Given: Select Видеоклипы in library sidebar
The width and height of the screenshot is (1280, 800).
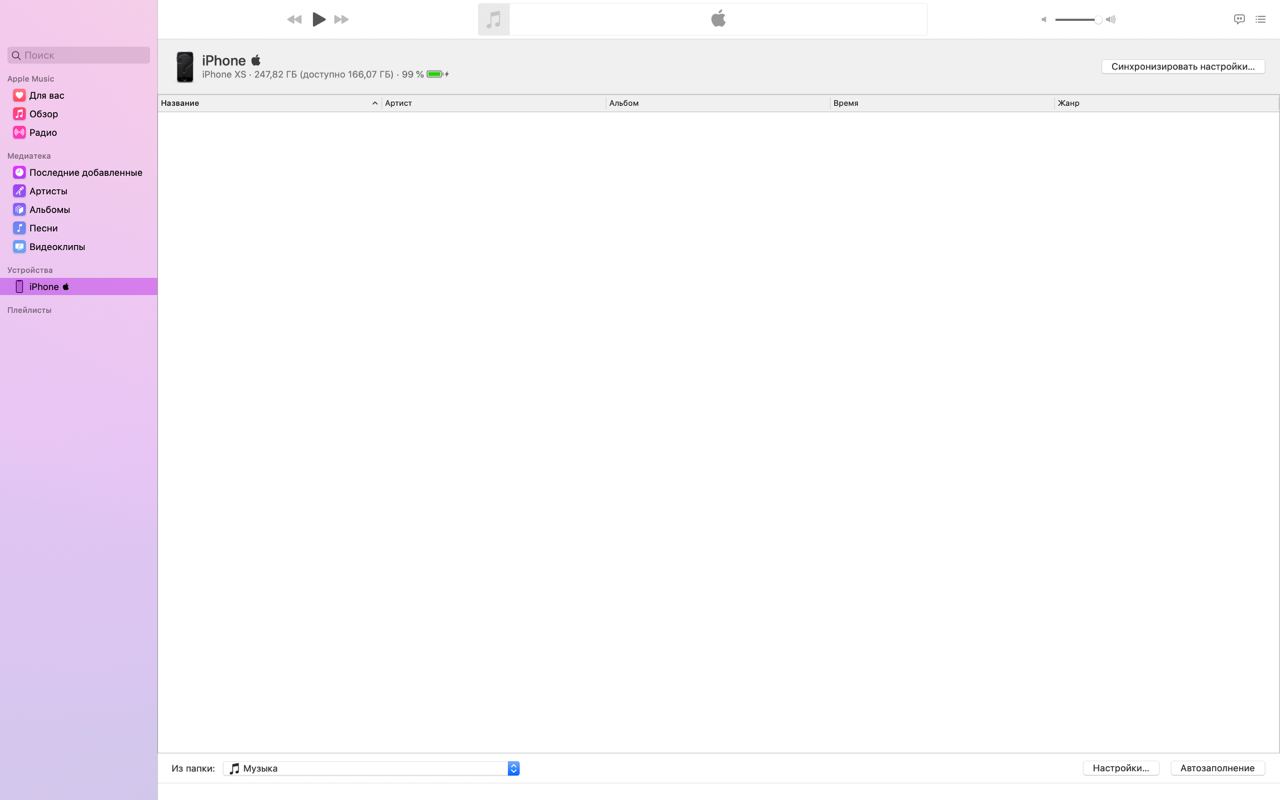Looking at the screenshot, I should 78,246.
